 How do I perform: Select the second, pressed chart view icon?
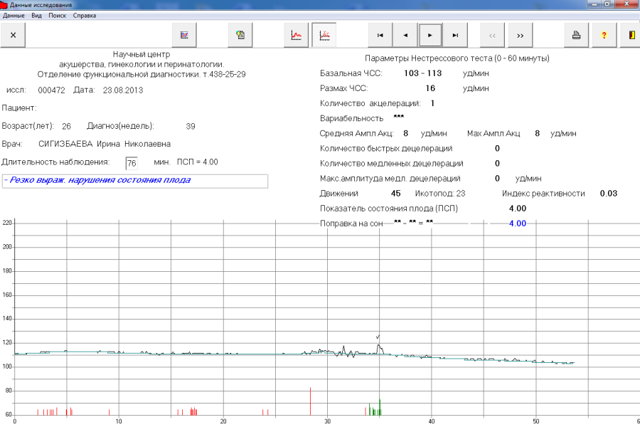(x=324, y=35)
